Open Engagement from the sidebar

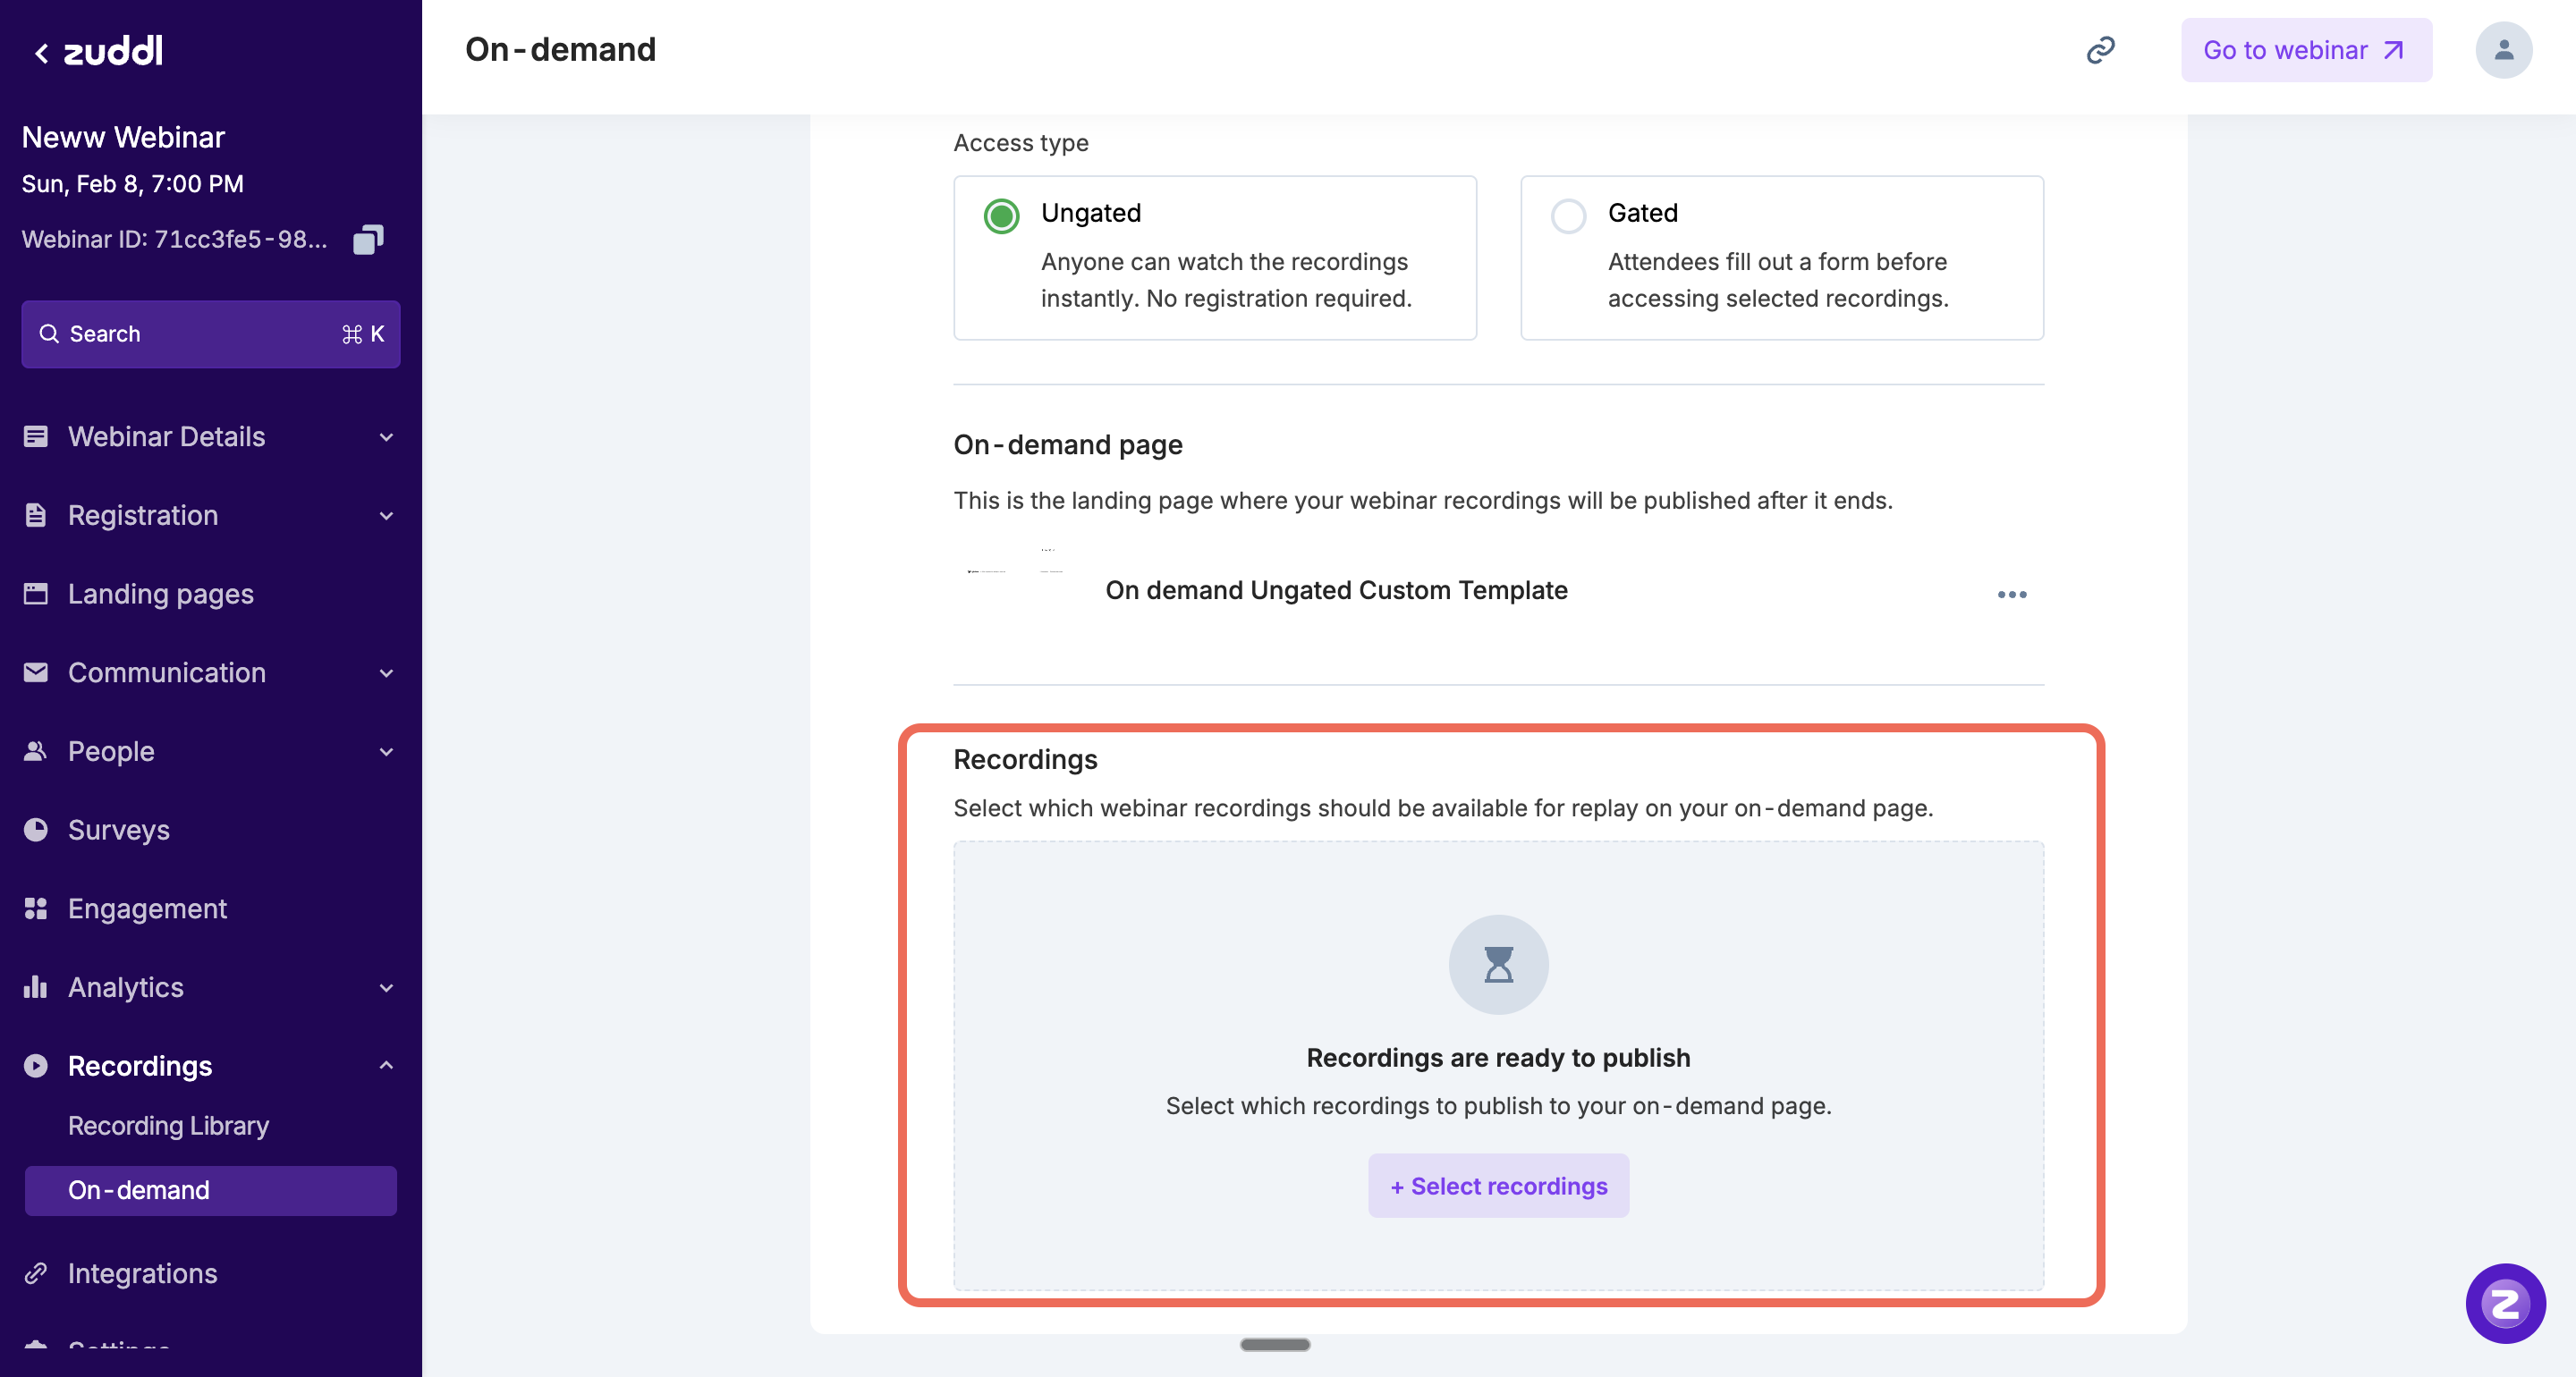(x=147, y=908)
